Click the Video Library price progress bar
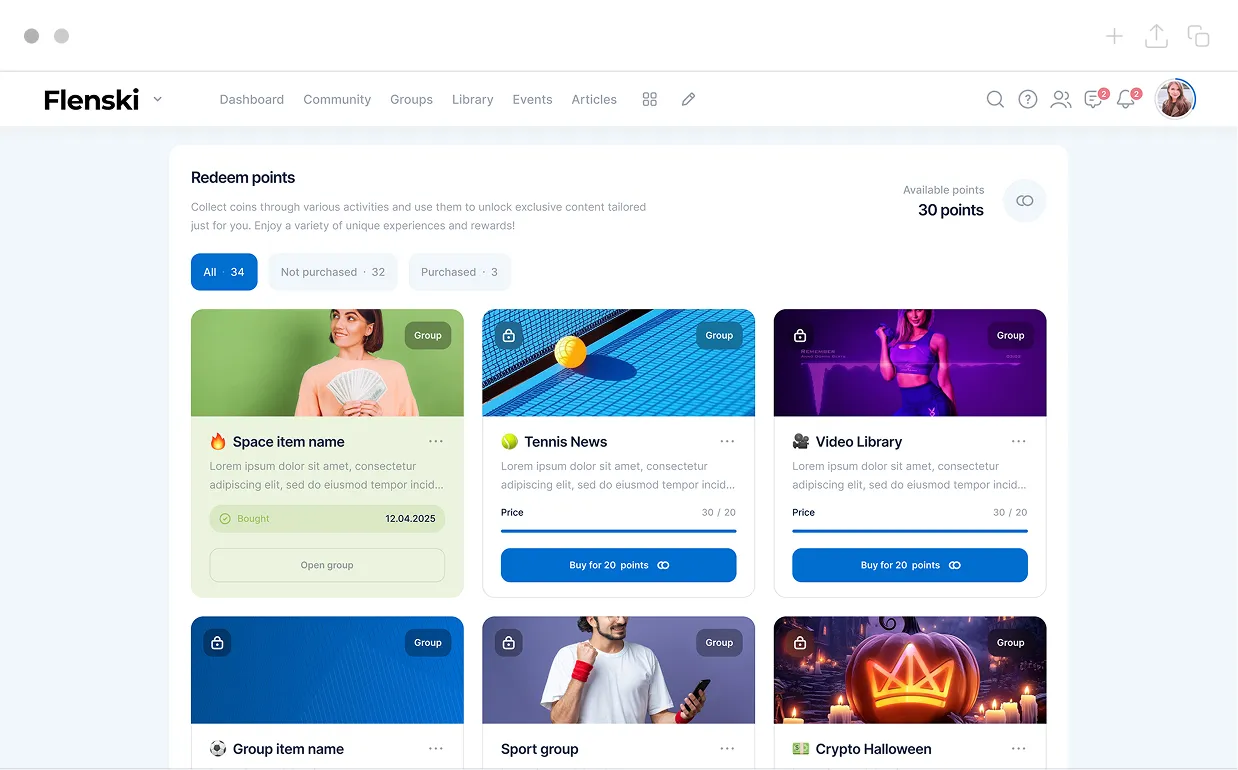This screenshot has height=770, width=1238. pyautogui.click(x=910, y=531)
